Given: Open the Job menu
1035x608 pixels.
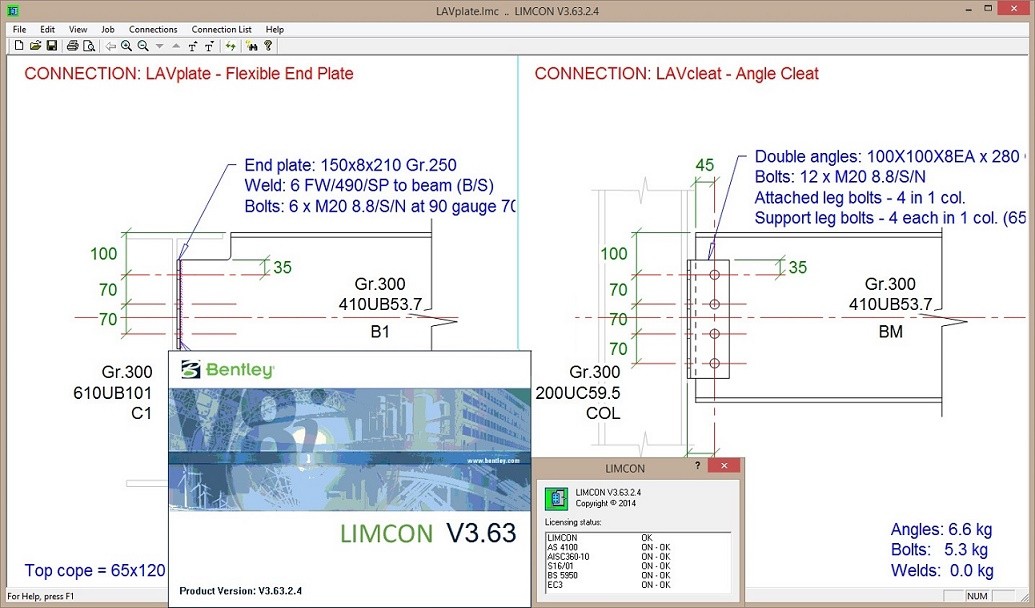Looking at the screenshot, I should coord(108,29).
